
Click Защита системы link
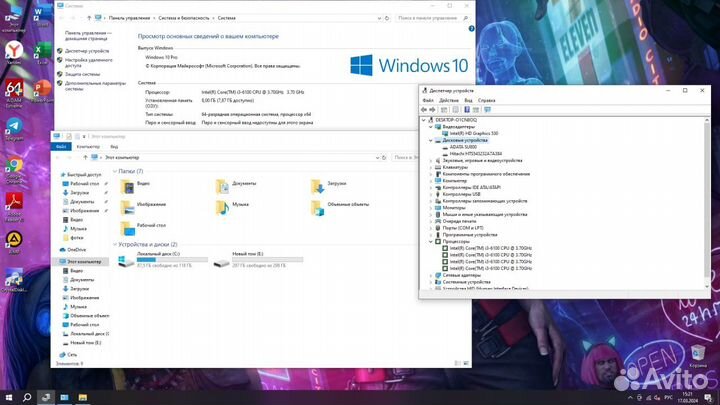click(x=83, y=74)
